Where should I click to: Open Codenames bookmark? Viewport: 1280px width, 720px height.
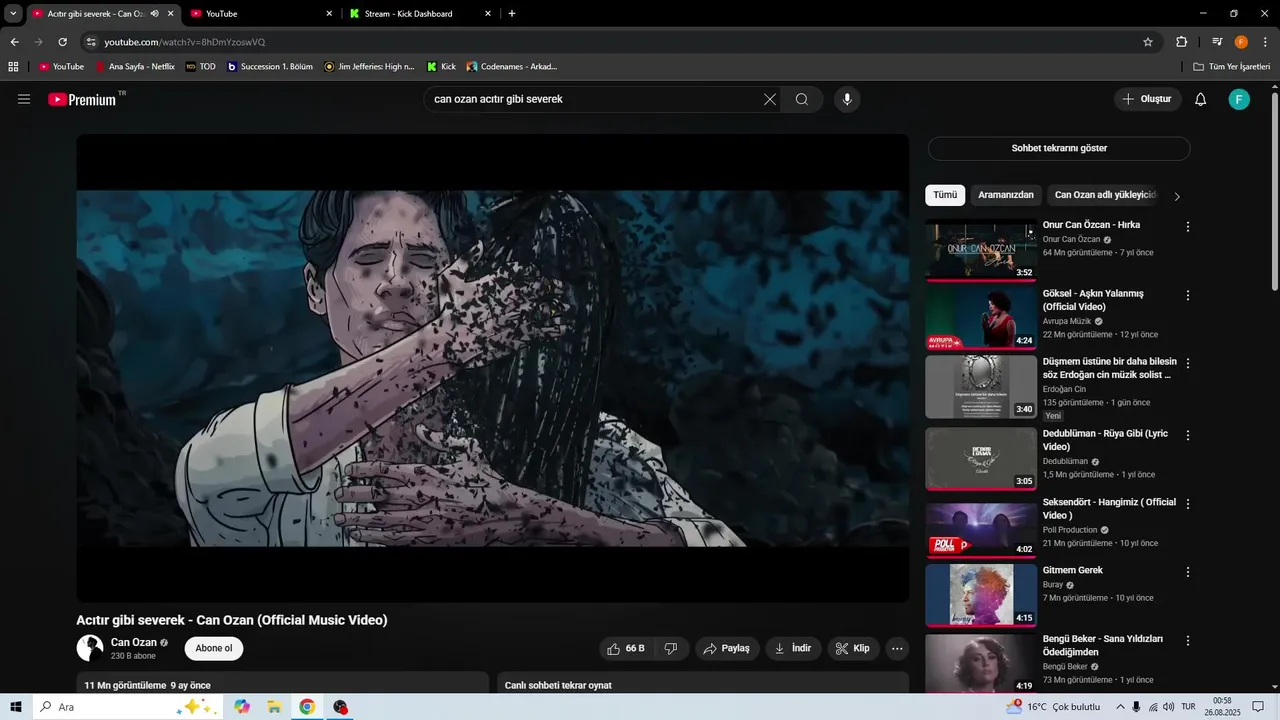pyautogui.click(x=512, y=67)
